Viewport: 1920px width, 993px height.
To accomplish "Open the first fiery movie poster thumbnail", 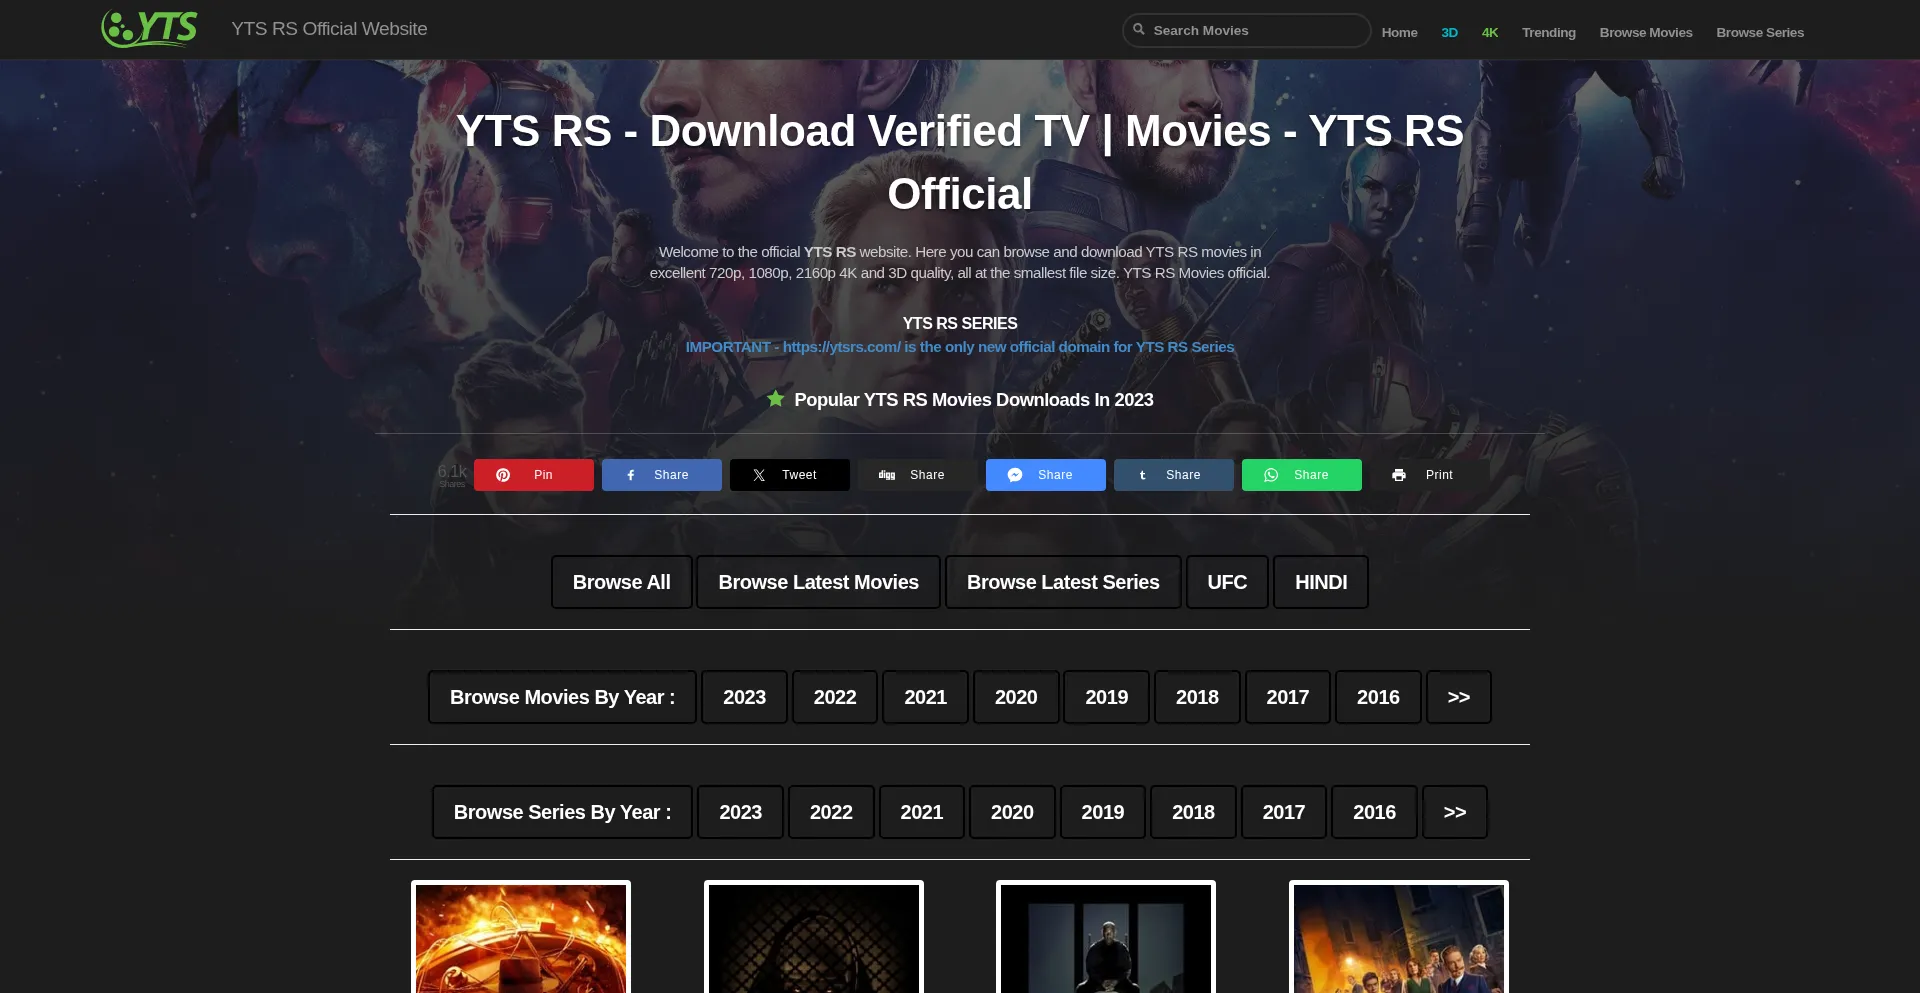I will click(521, 938).
